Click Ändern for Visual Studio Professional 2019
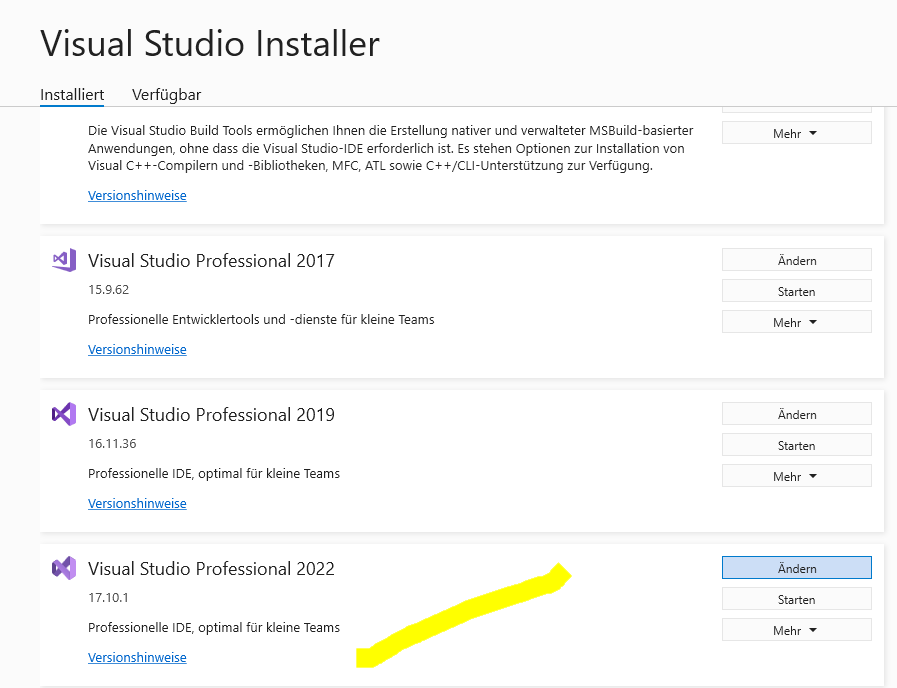897x688 pixels. point(796,414)
